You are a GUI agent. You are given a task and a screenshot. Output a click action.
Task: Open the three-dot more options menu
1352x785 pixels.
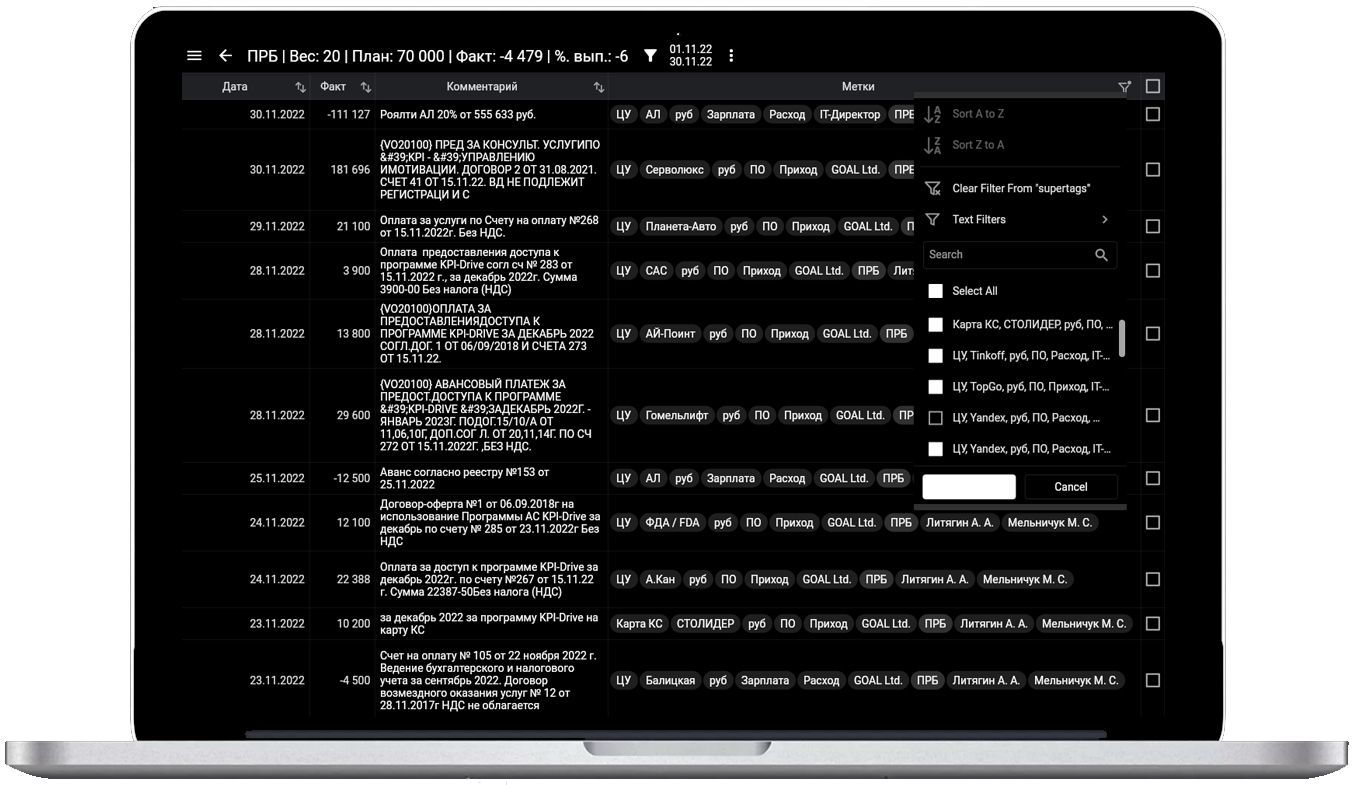tap(731, 56)
